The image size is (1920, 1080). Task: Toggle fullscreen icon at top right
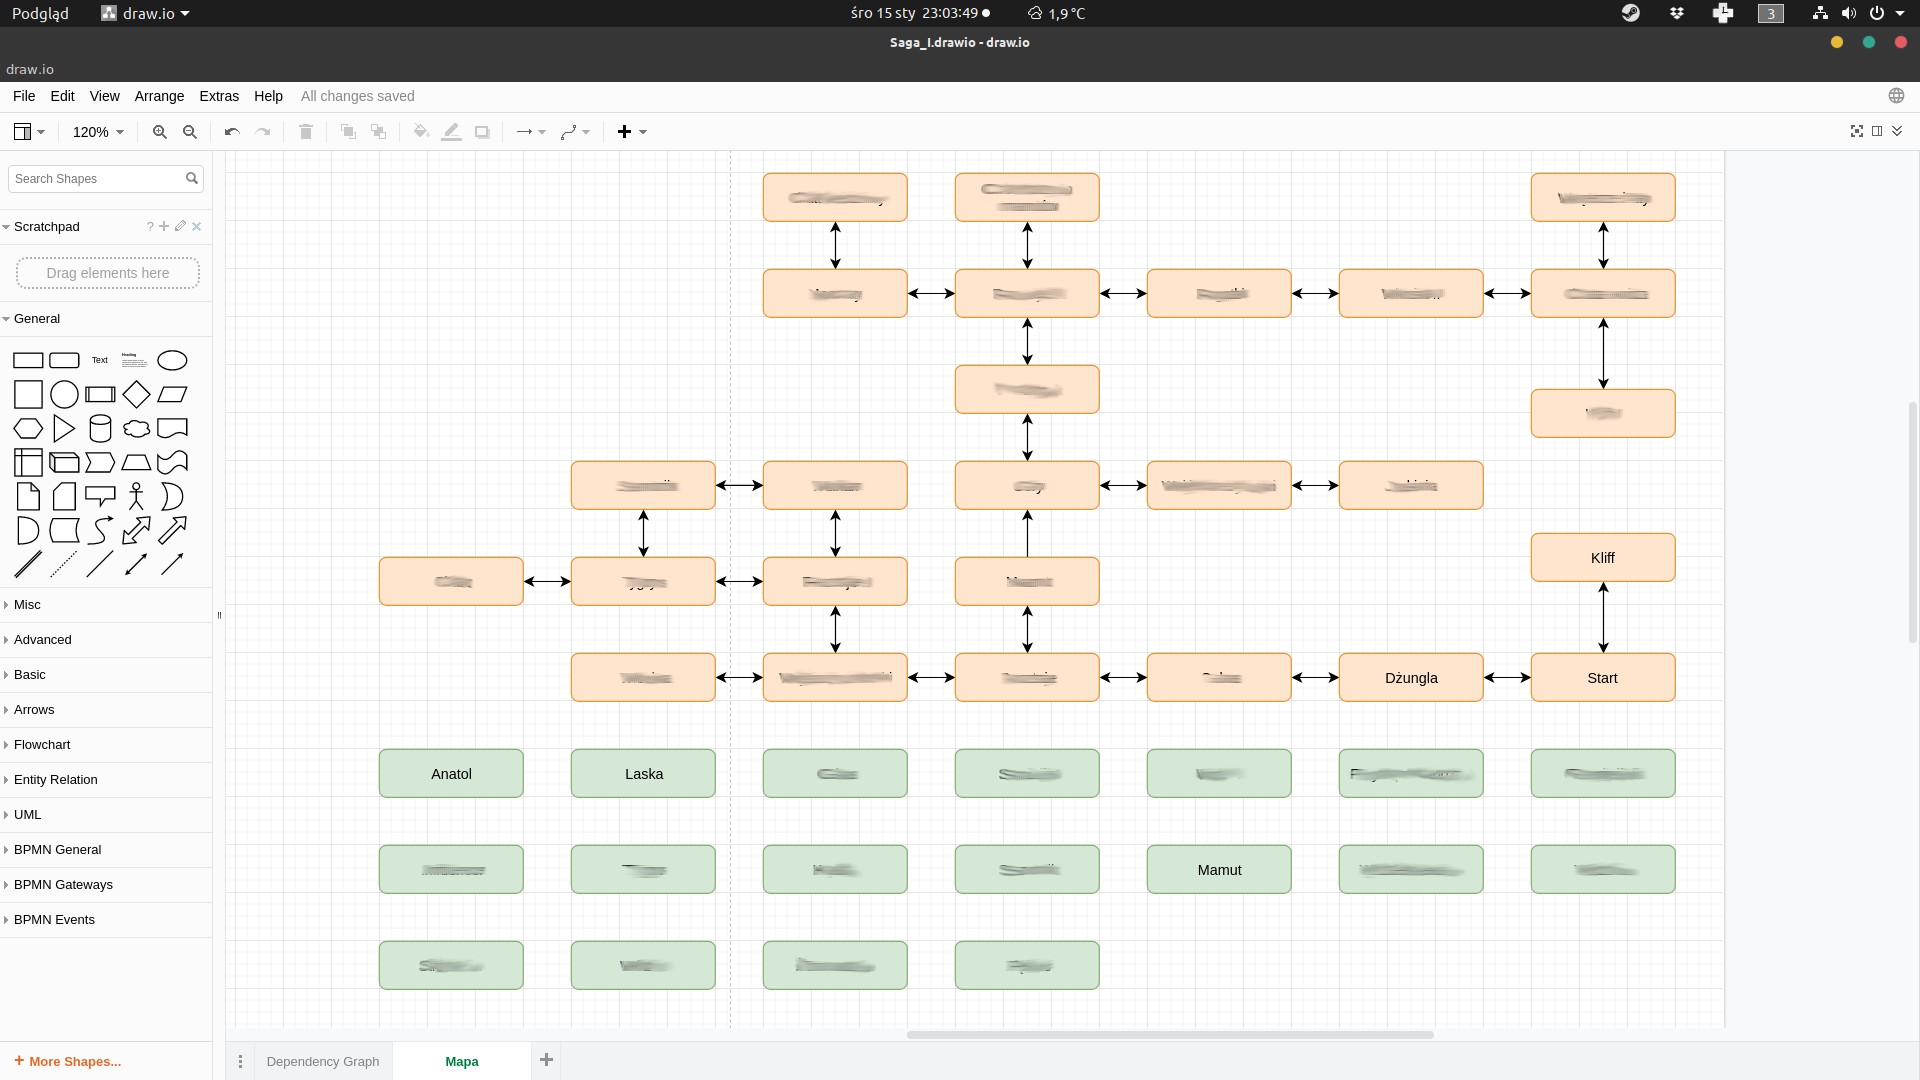coord(1857,131)
